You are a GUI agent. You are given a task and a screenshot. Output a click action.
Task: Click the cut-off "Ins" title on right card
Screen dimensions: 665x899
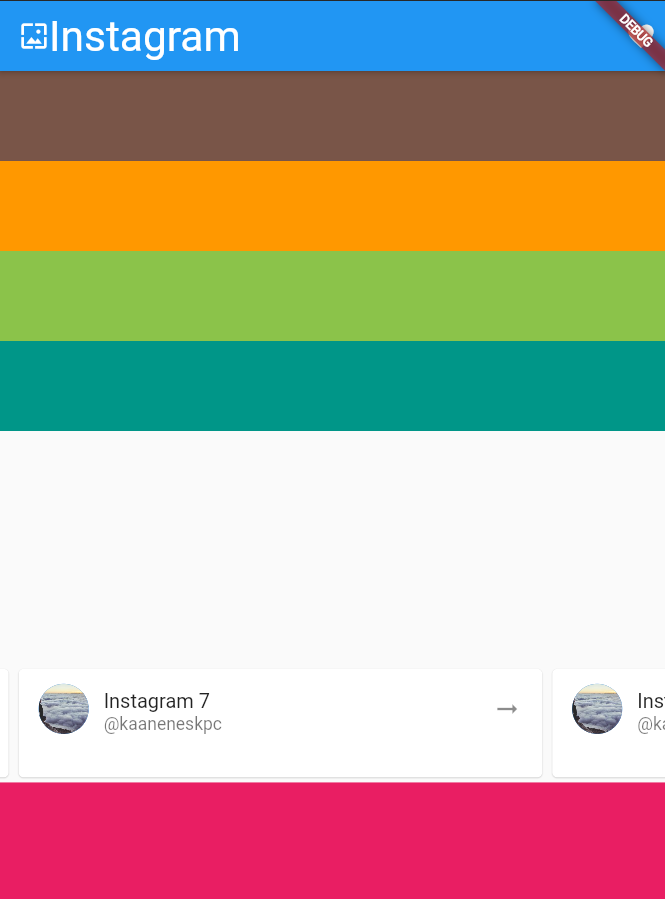pyautogui.click(x=651, y=701)
